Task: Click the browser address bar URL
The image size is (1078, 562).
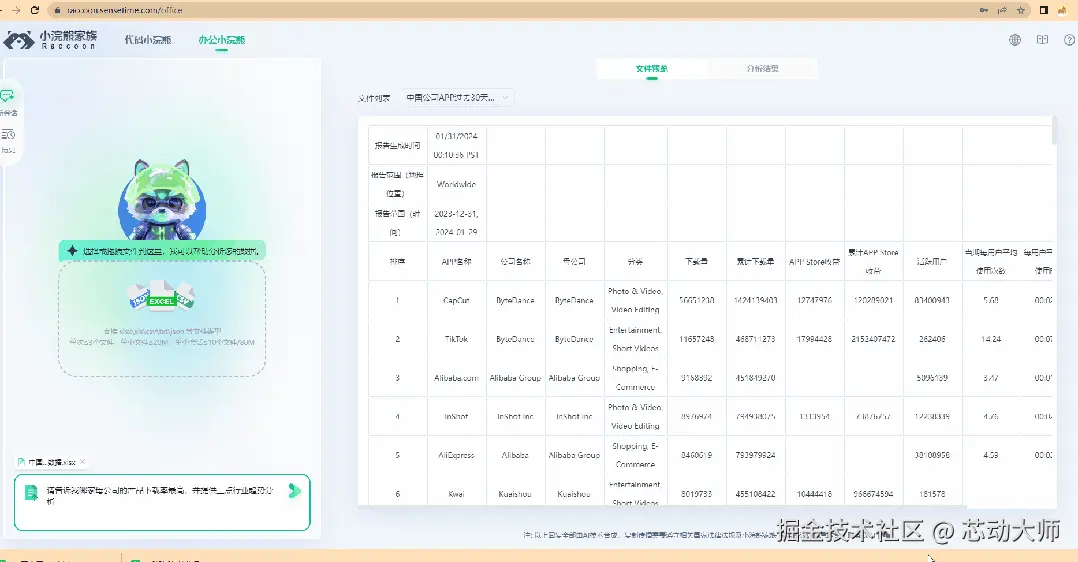Action: [125, 10]
